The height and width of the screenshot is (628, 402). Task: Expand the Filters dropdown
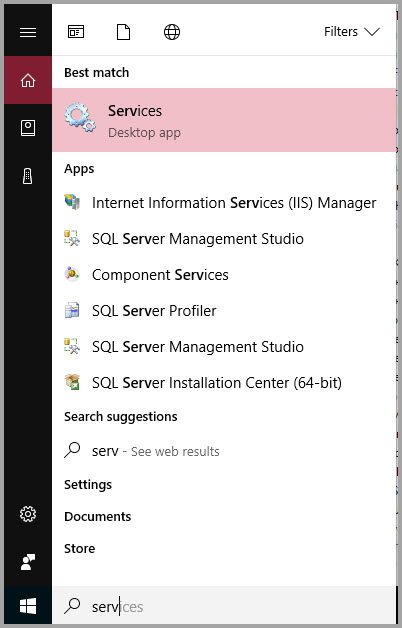pyautogui.click(x=352, y=32)
